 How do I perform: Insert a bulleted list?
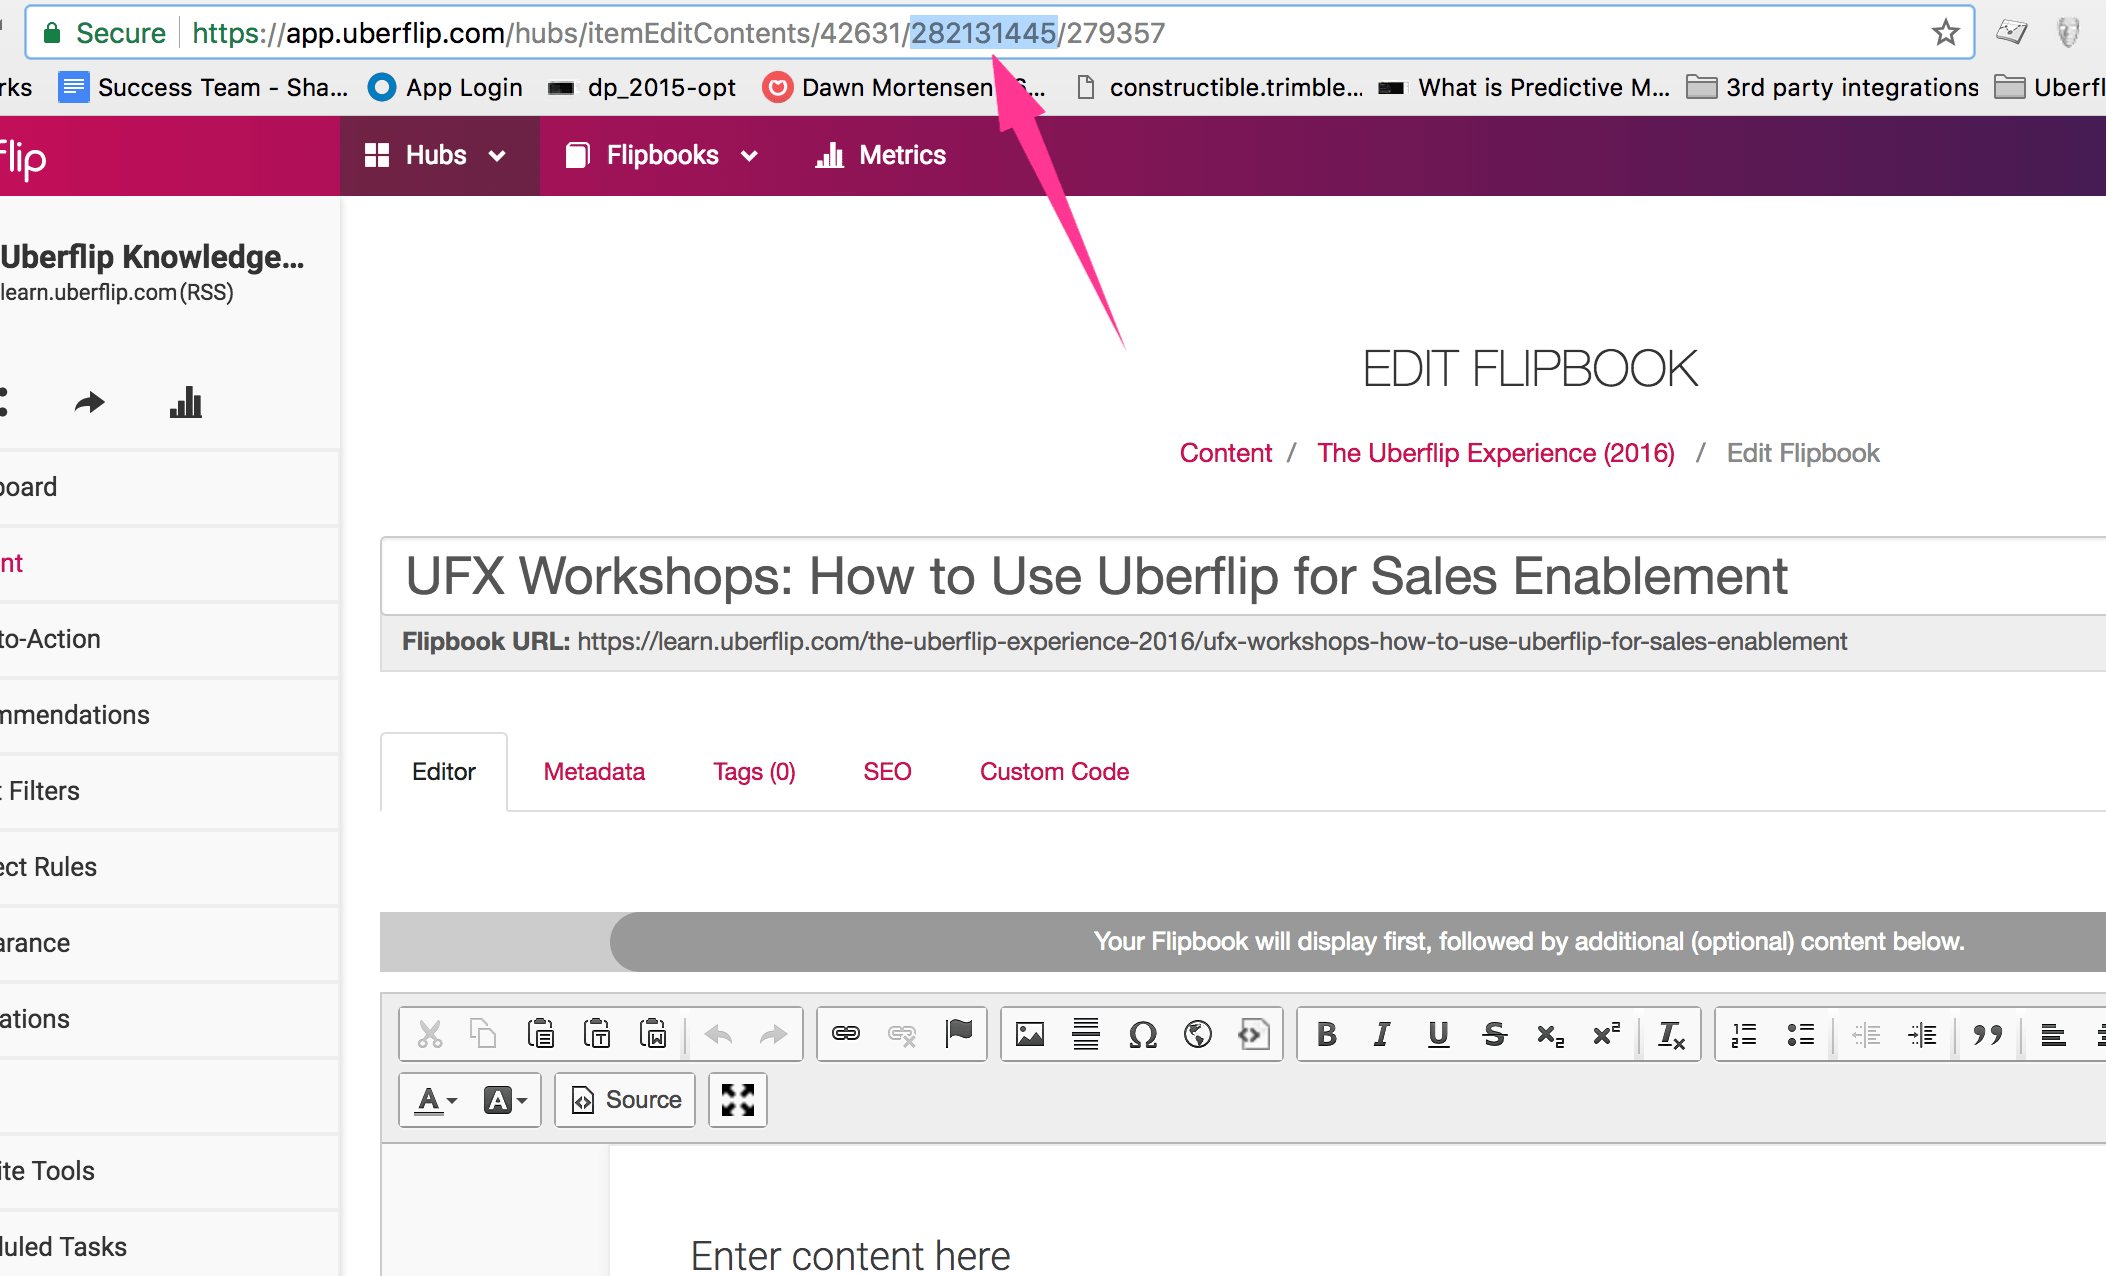pyautogui.click(x=1800, y=1034)
